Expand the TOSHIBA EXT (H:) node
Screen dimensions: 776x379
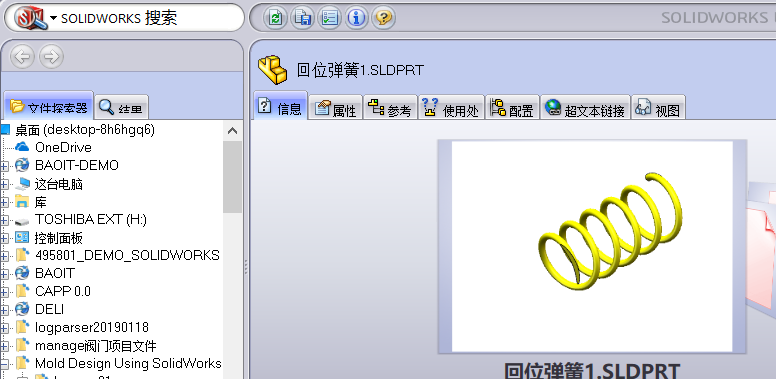(4, 220)
